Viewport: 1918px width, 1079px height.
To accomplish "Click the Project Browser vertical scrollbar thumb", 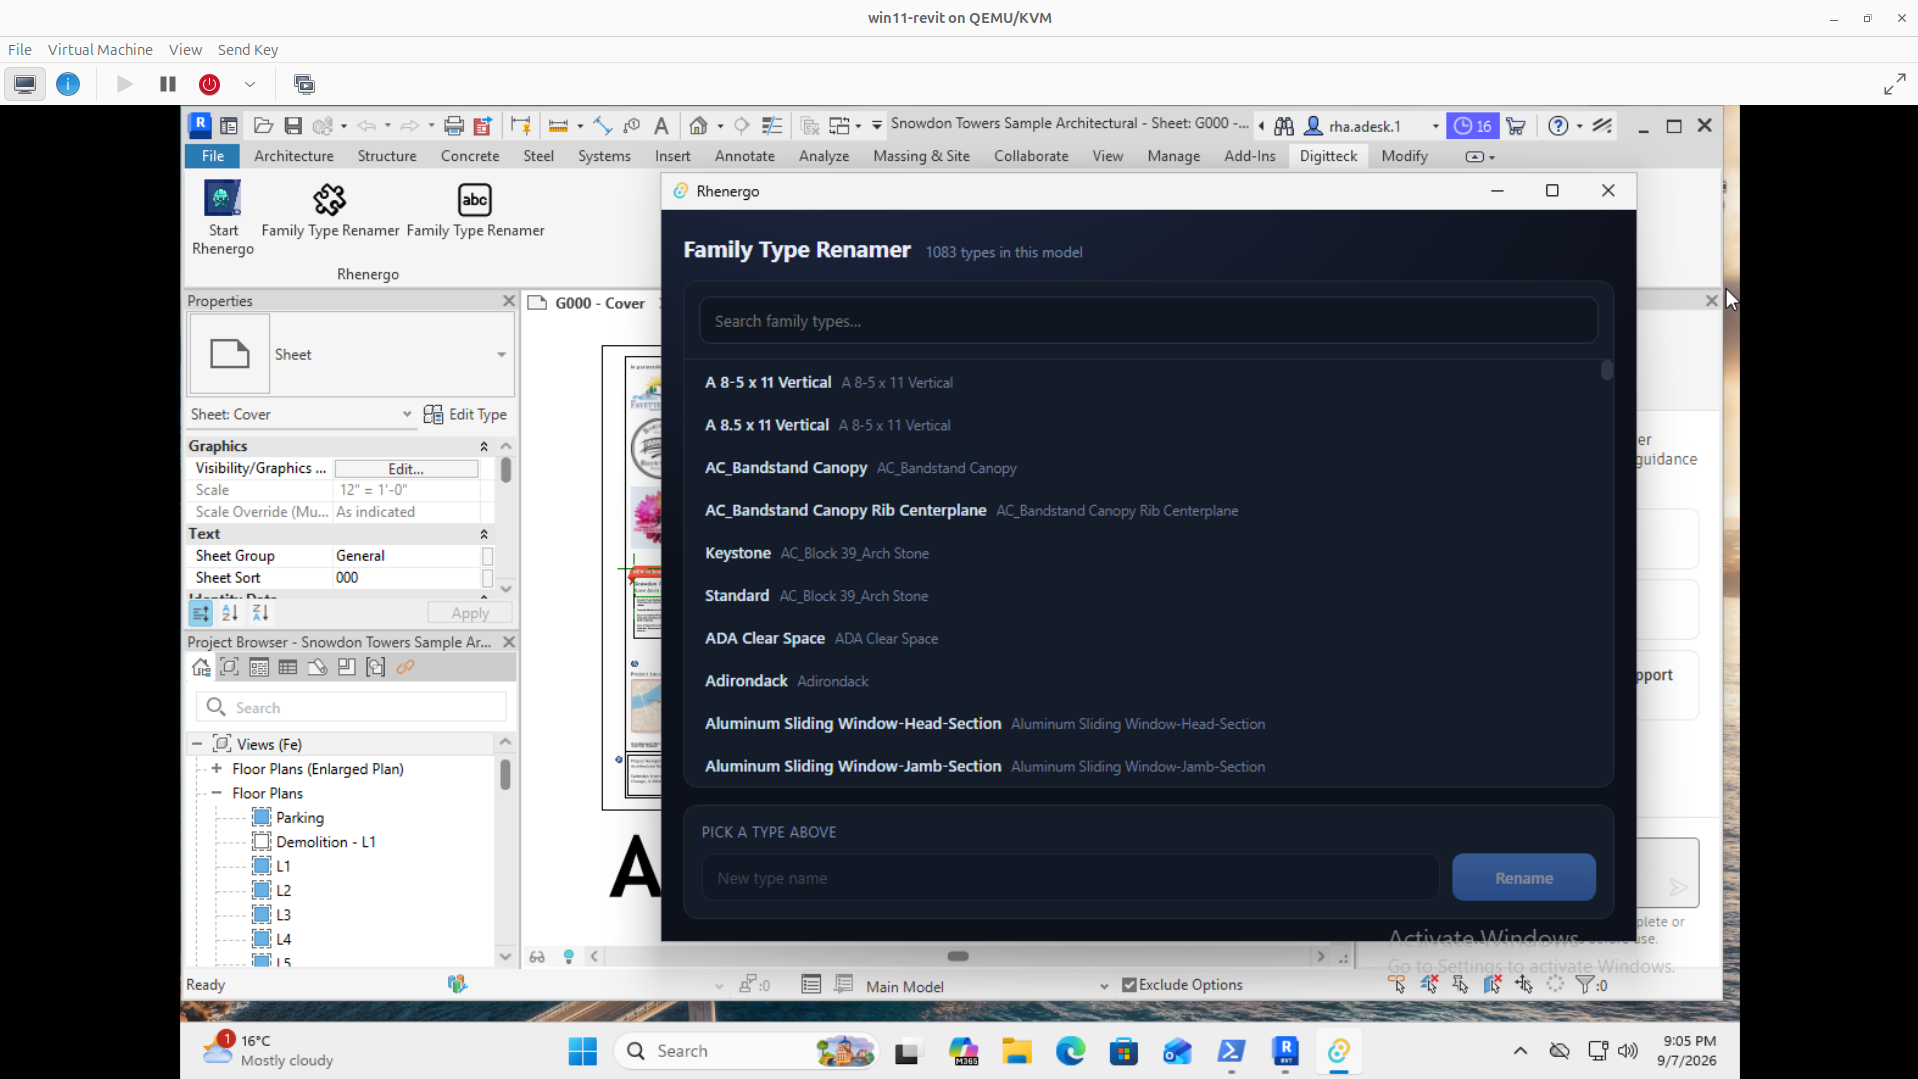I will [x=505, y=775].
